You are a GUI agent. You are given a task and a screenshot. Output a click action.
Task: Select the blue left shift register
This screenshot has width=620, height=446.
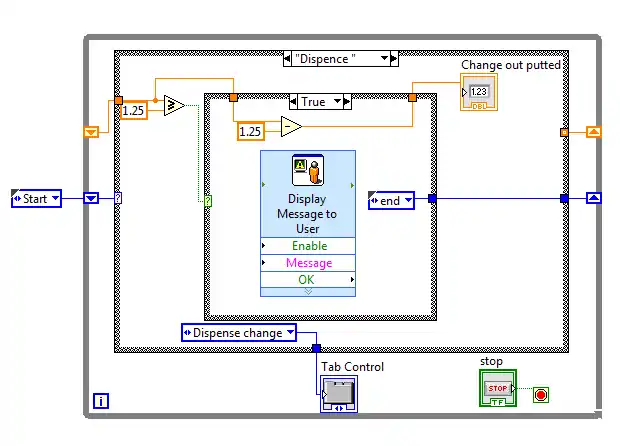tap(91, 198)
